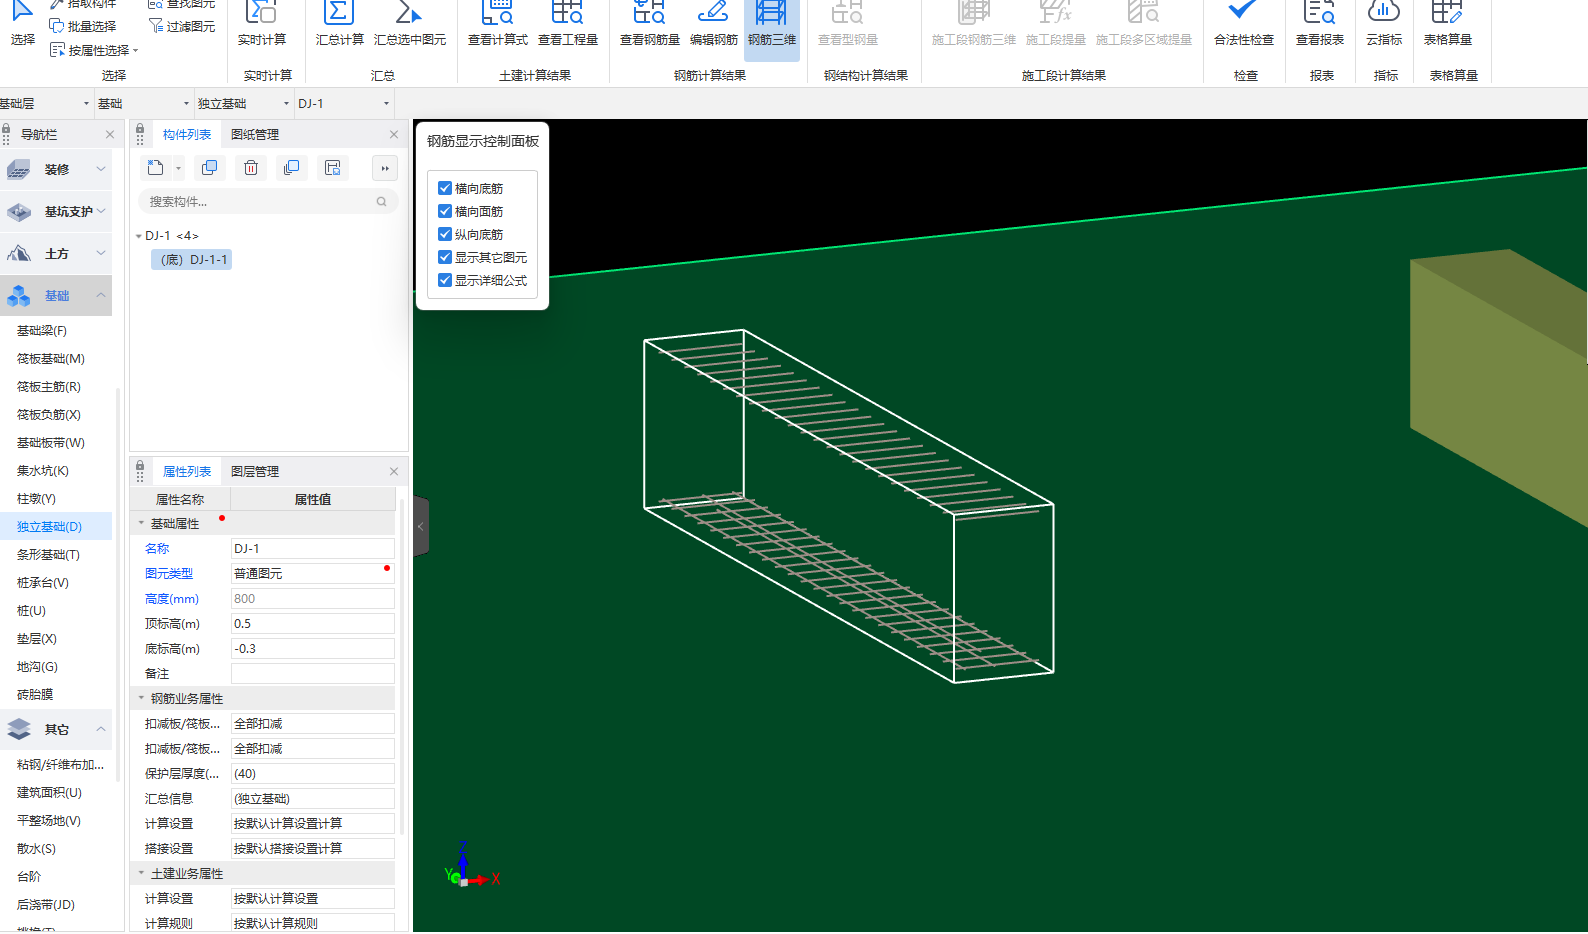The image size is (1588, 934).
Task: Open 表格算量 tool
Action: click(x=1448, y=25)
